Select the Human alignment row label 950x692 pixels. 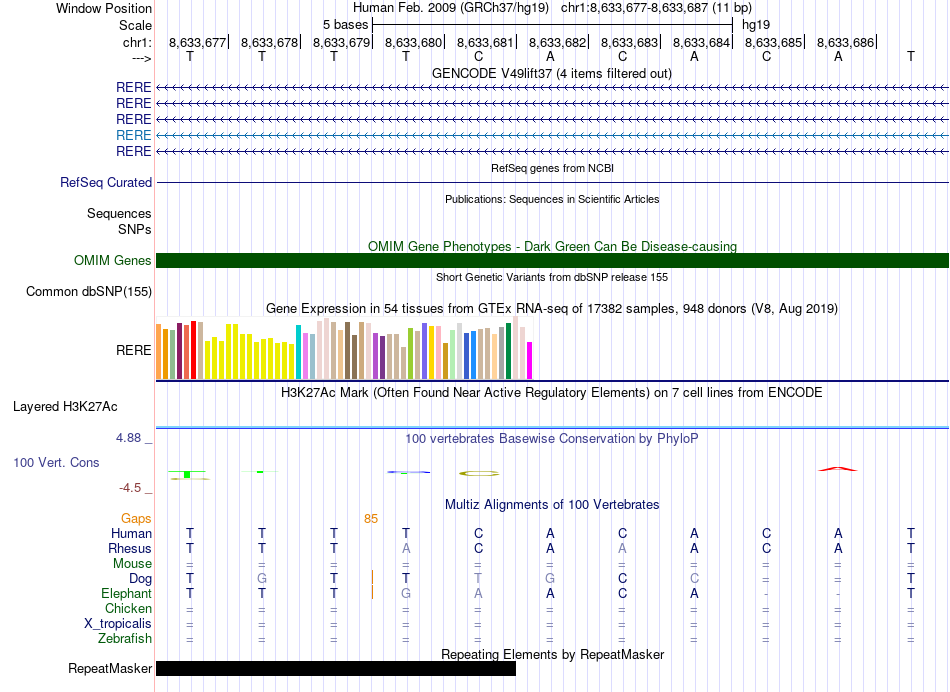pos(131,533)
